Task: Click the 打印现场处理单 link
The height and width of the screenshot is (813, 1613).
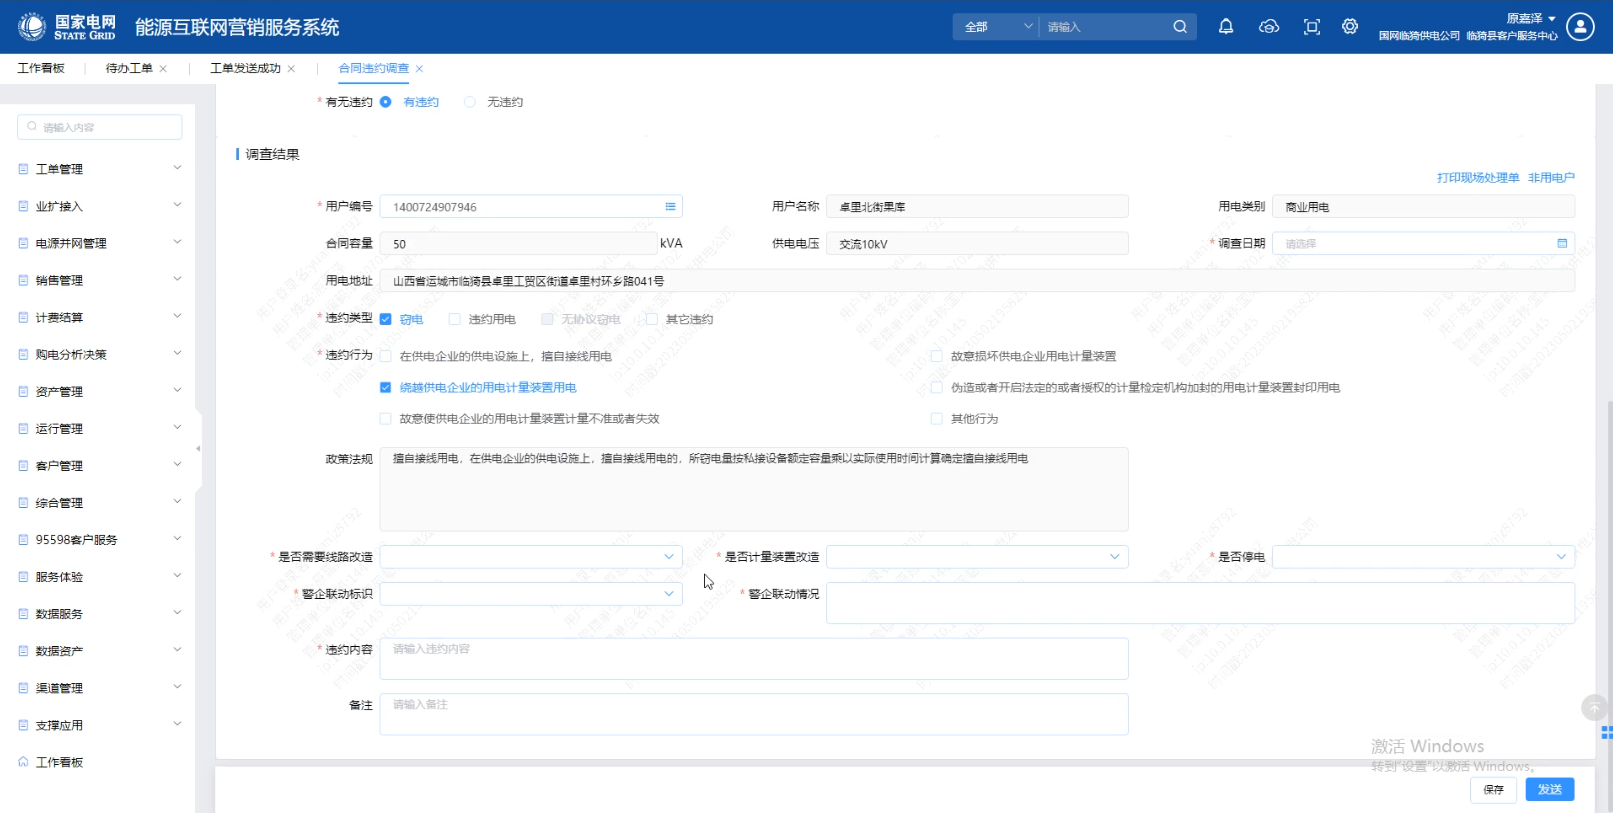Action: tap(1477, 178)
